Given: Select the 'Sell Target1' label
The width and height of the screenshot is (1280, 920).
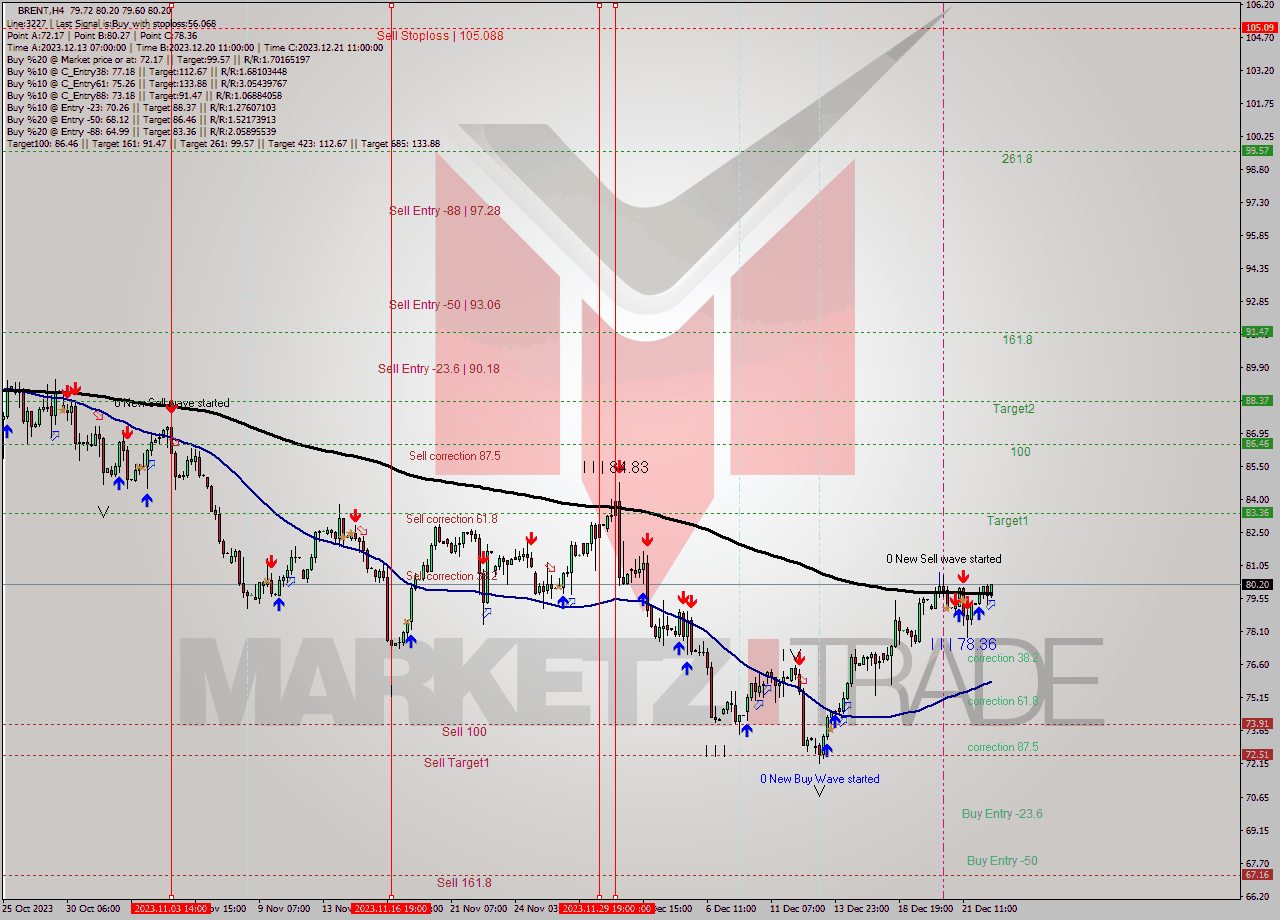Looking at the screenshot, I should click(456, 762).
